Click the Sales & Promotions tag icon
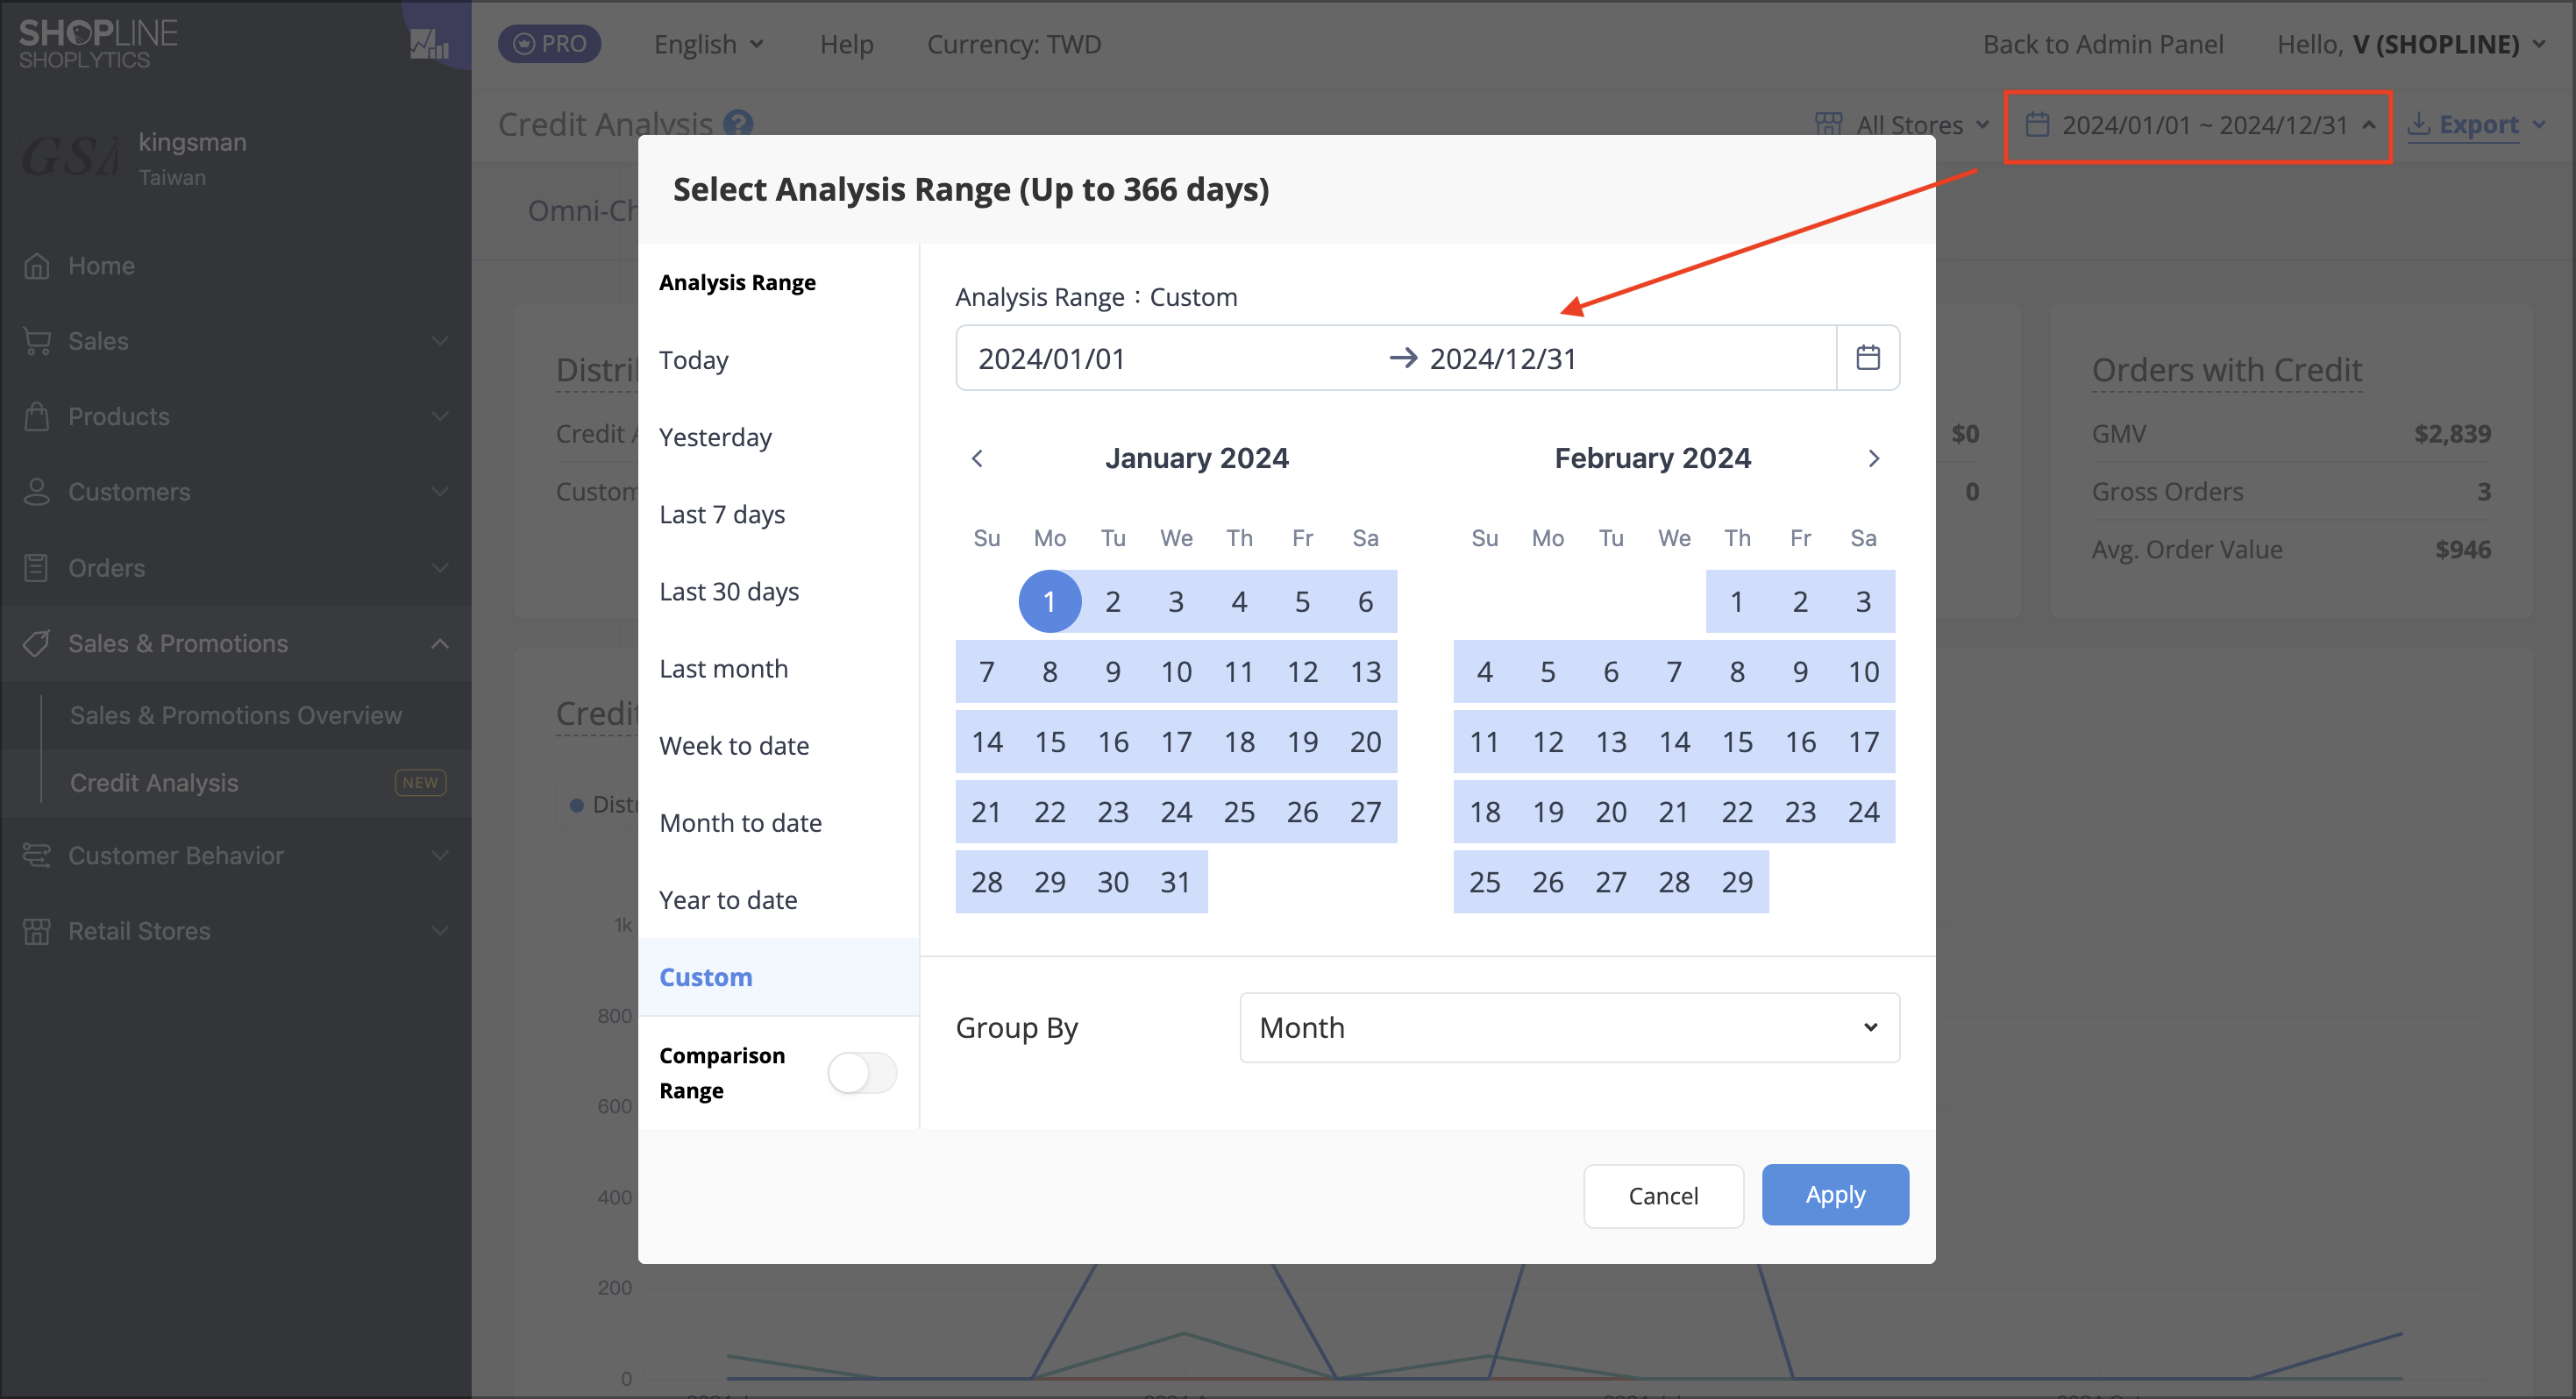The width and height of the screenshot is (2576, 1399). tap(36, 643)
